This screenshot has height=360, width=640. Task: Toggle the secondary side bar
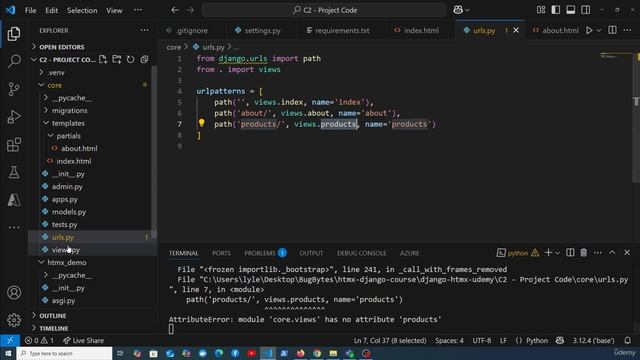click(x=586, y=10)
